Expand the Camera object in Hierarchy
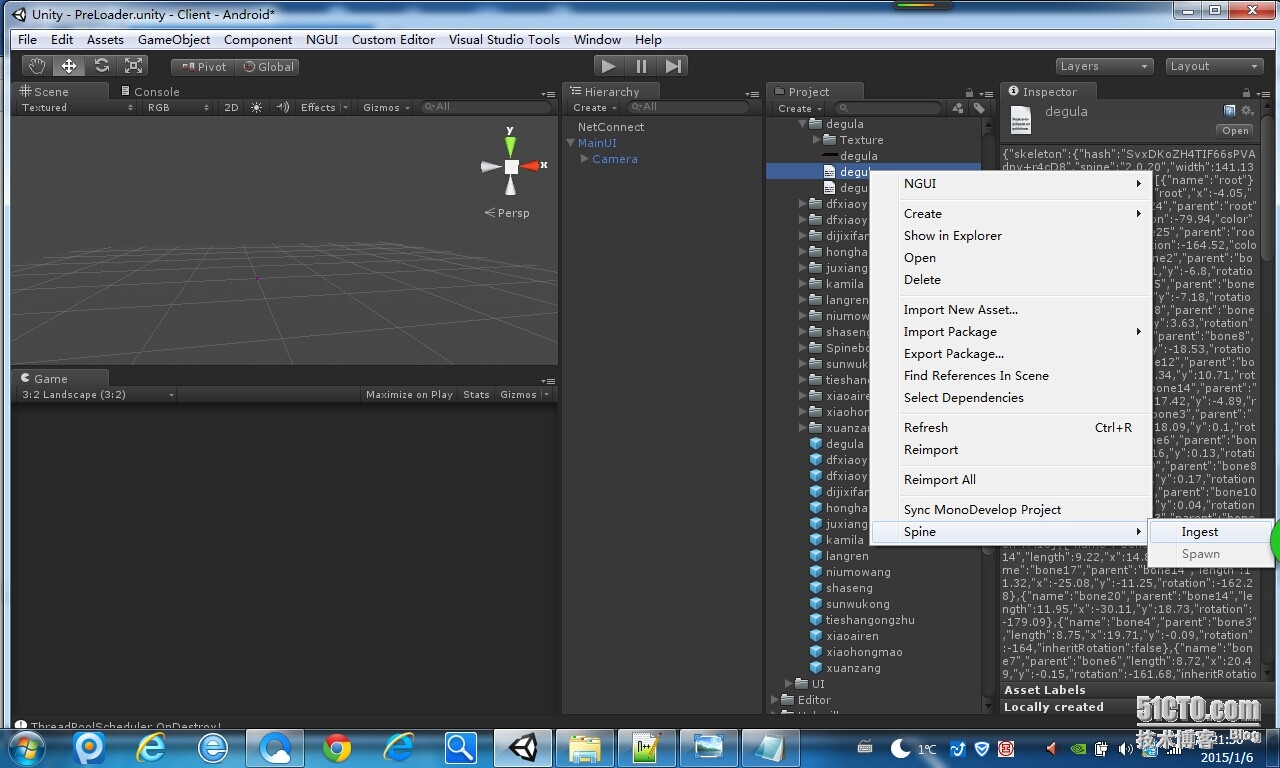1280x768 pixels. [x=585, y=159]
